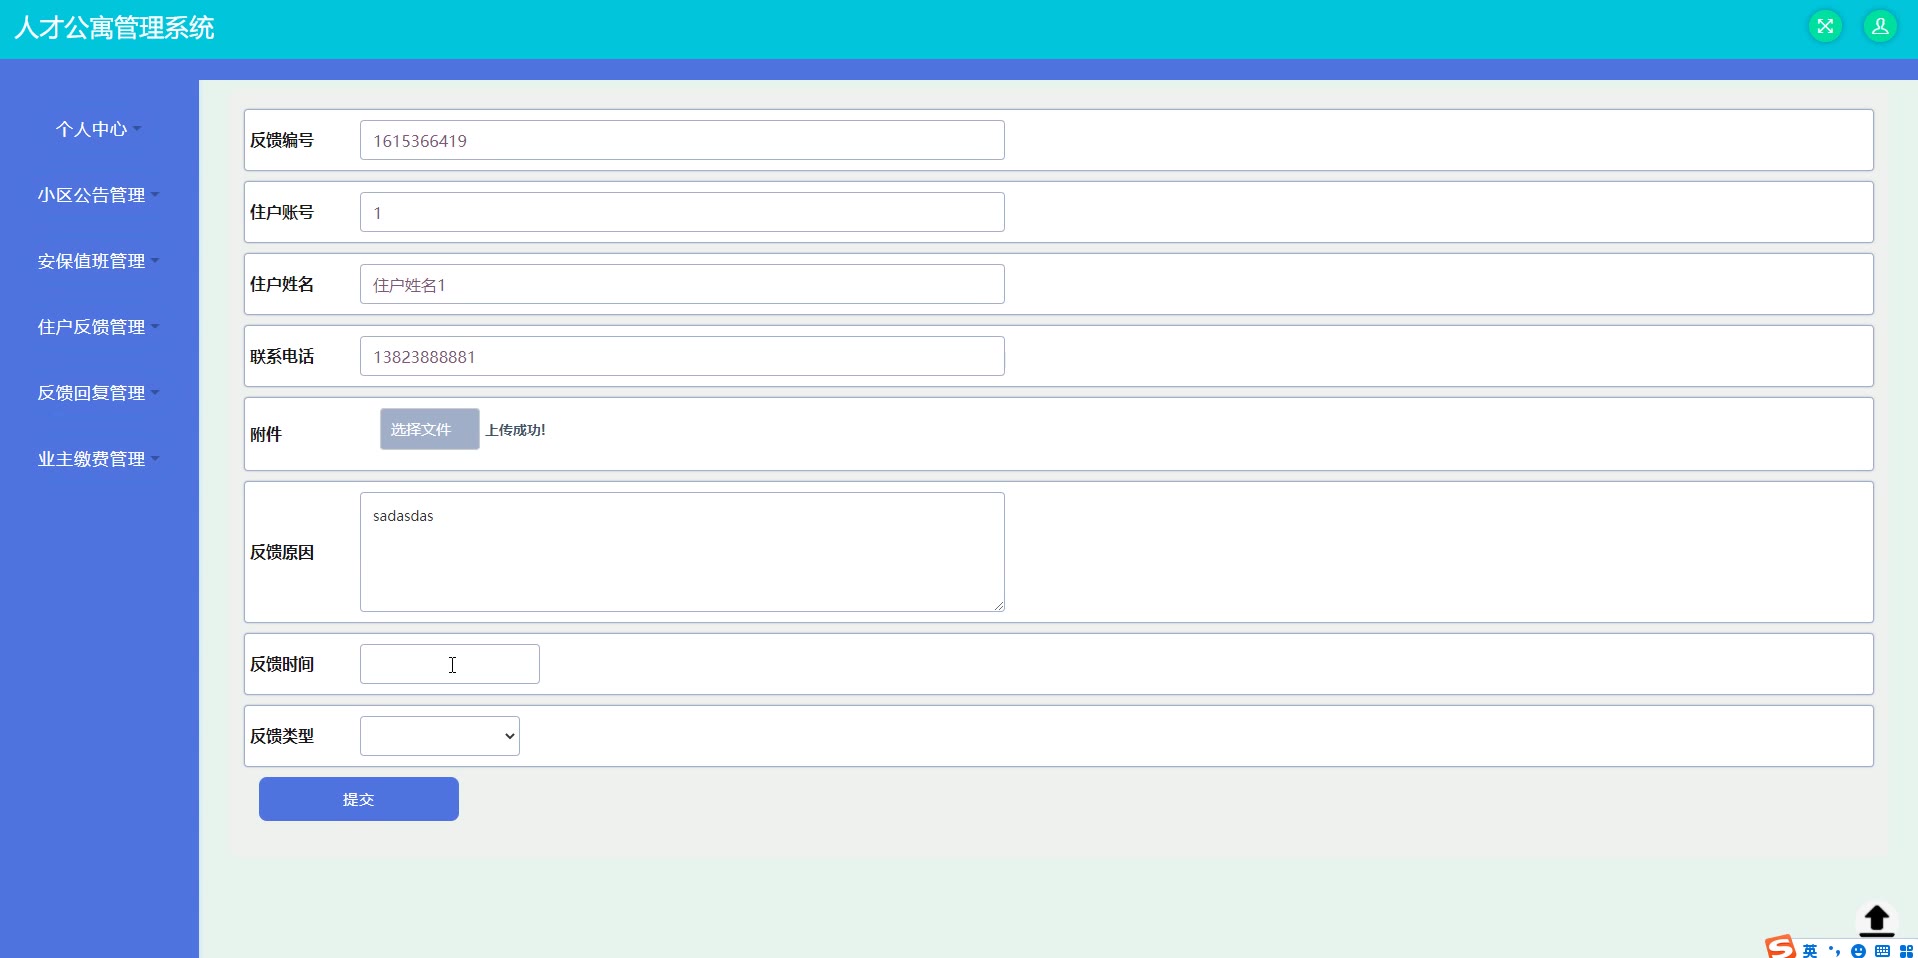
Task: Open the 反馈类型 dropdown
Action: point(440,736)
